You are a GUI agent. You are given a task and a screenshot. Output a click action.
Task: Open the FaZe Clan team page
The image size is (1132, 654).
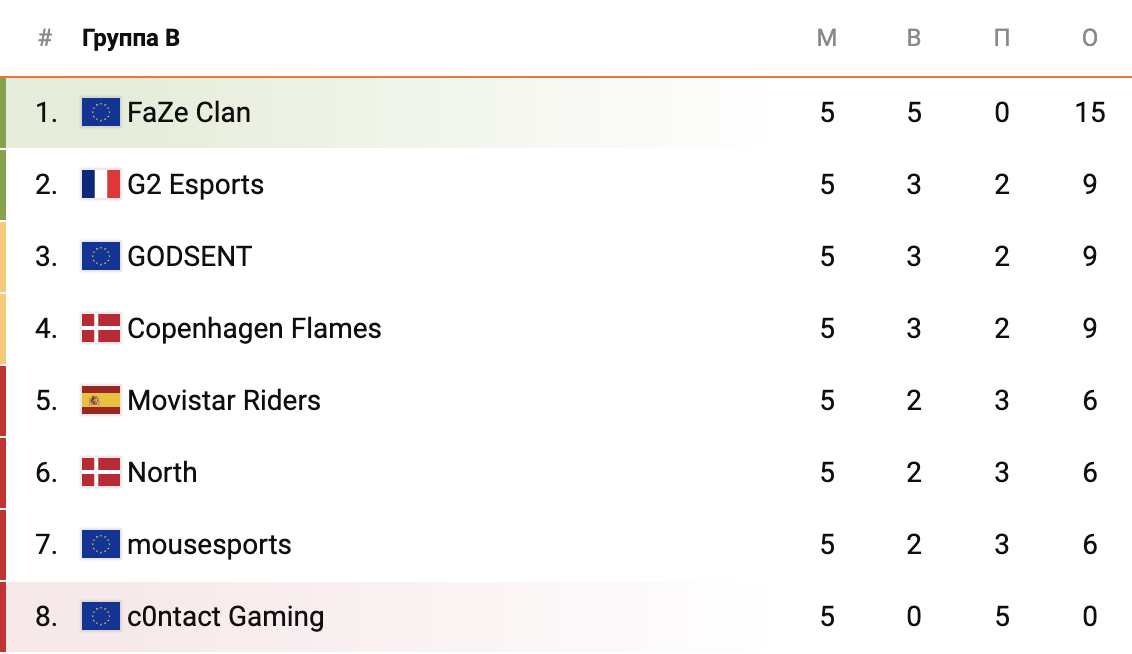[x=189, y=112]
